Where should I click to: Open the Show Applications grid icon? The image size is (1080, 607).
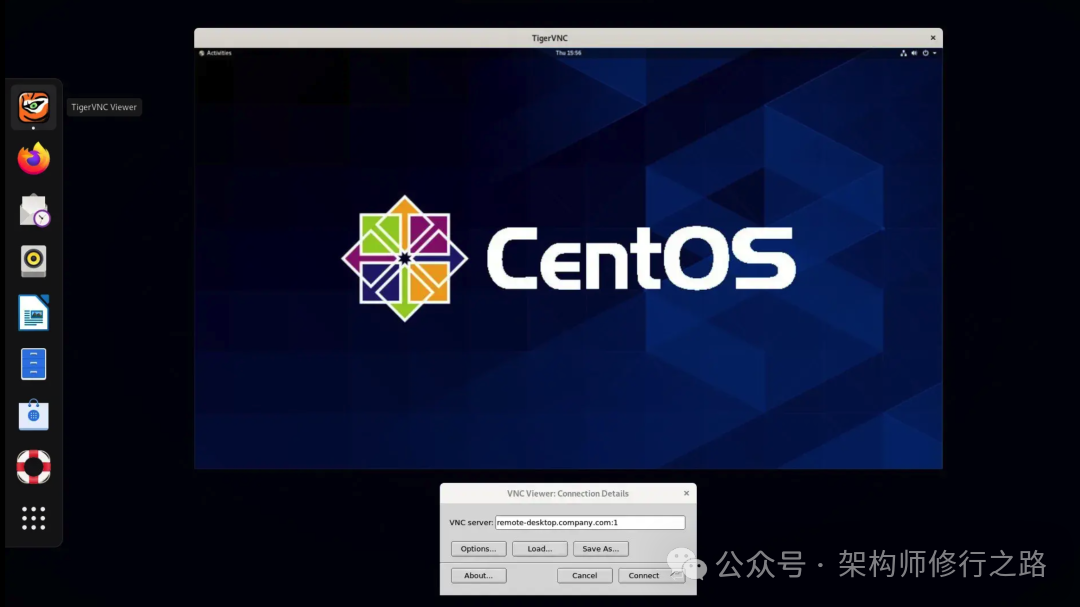coord(33,518)
